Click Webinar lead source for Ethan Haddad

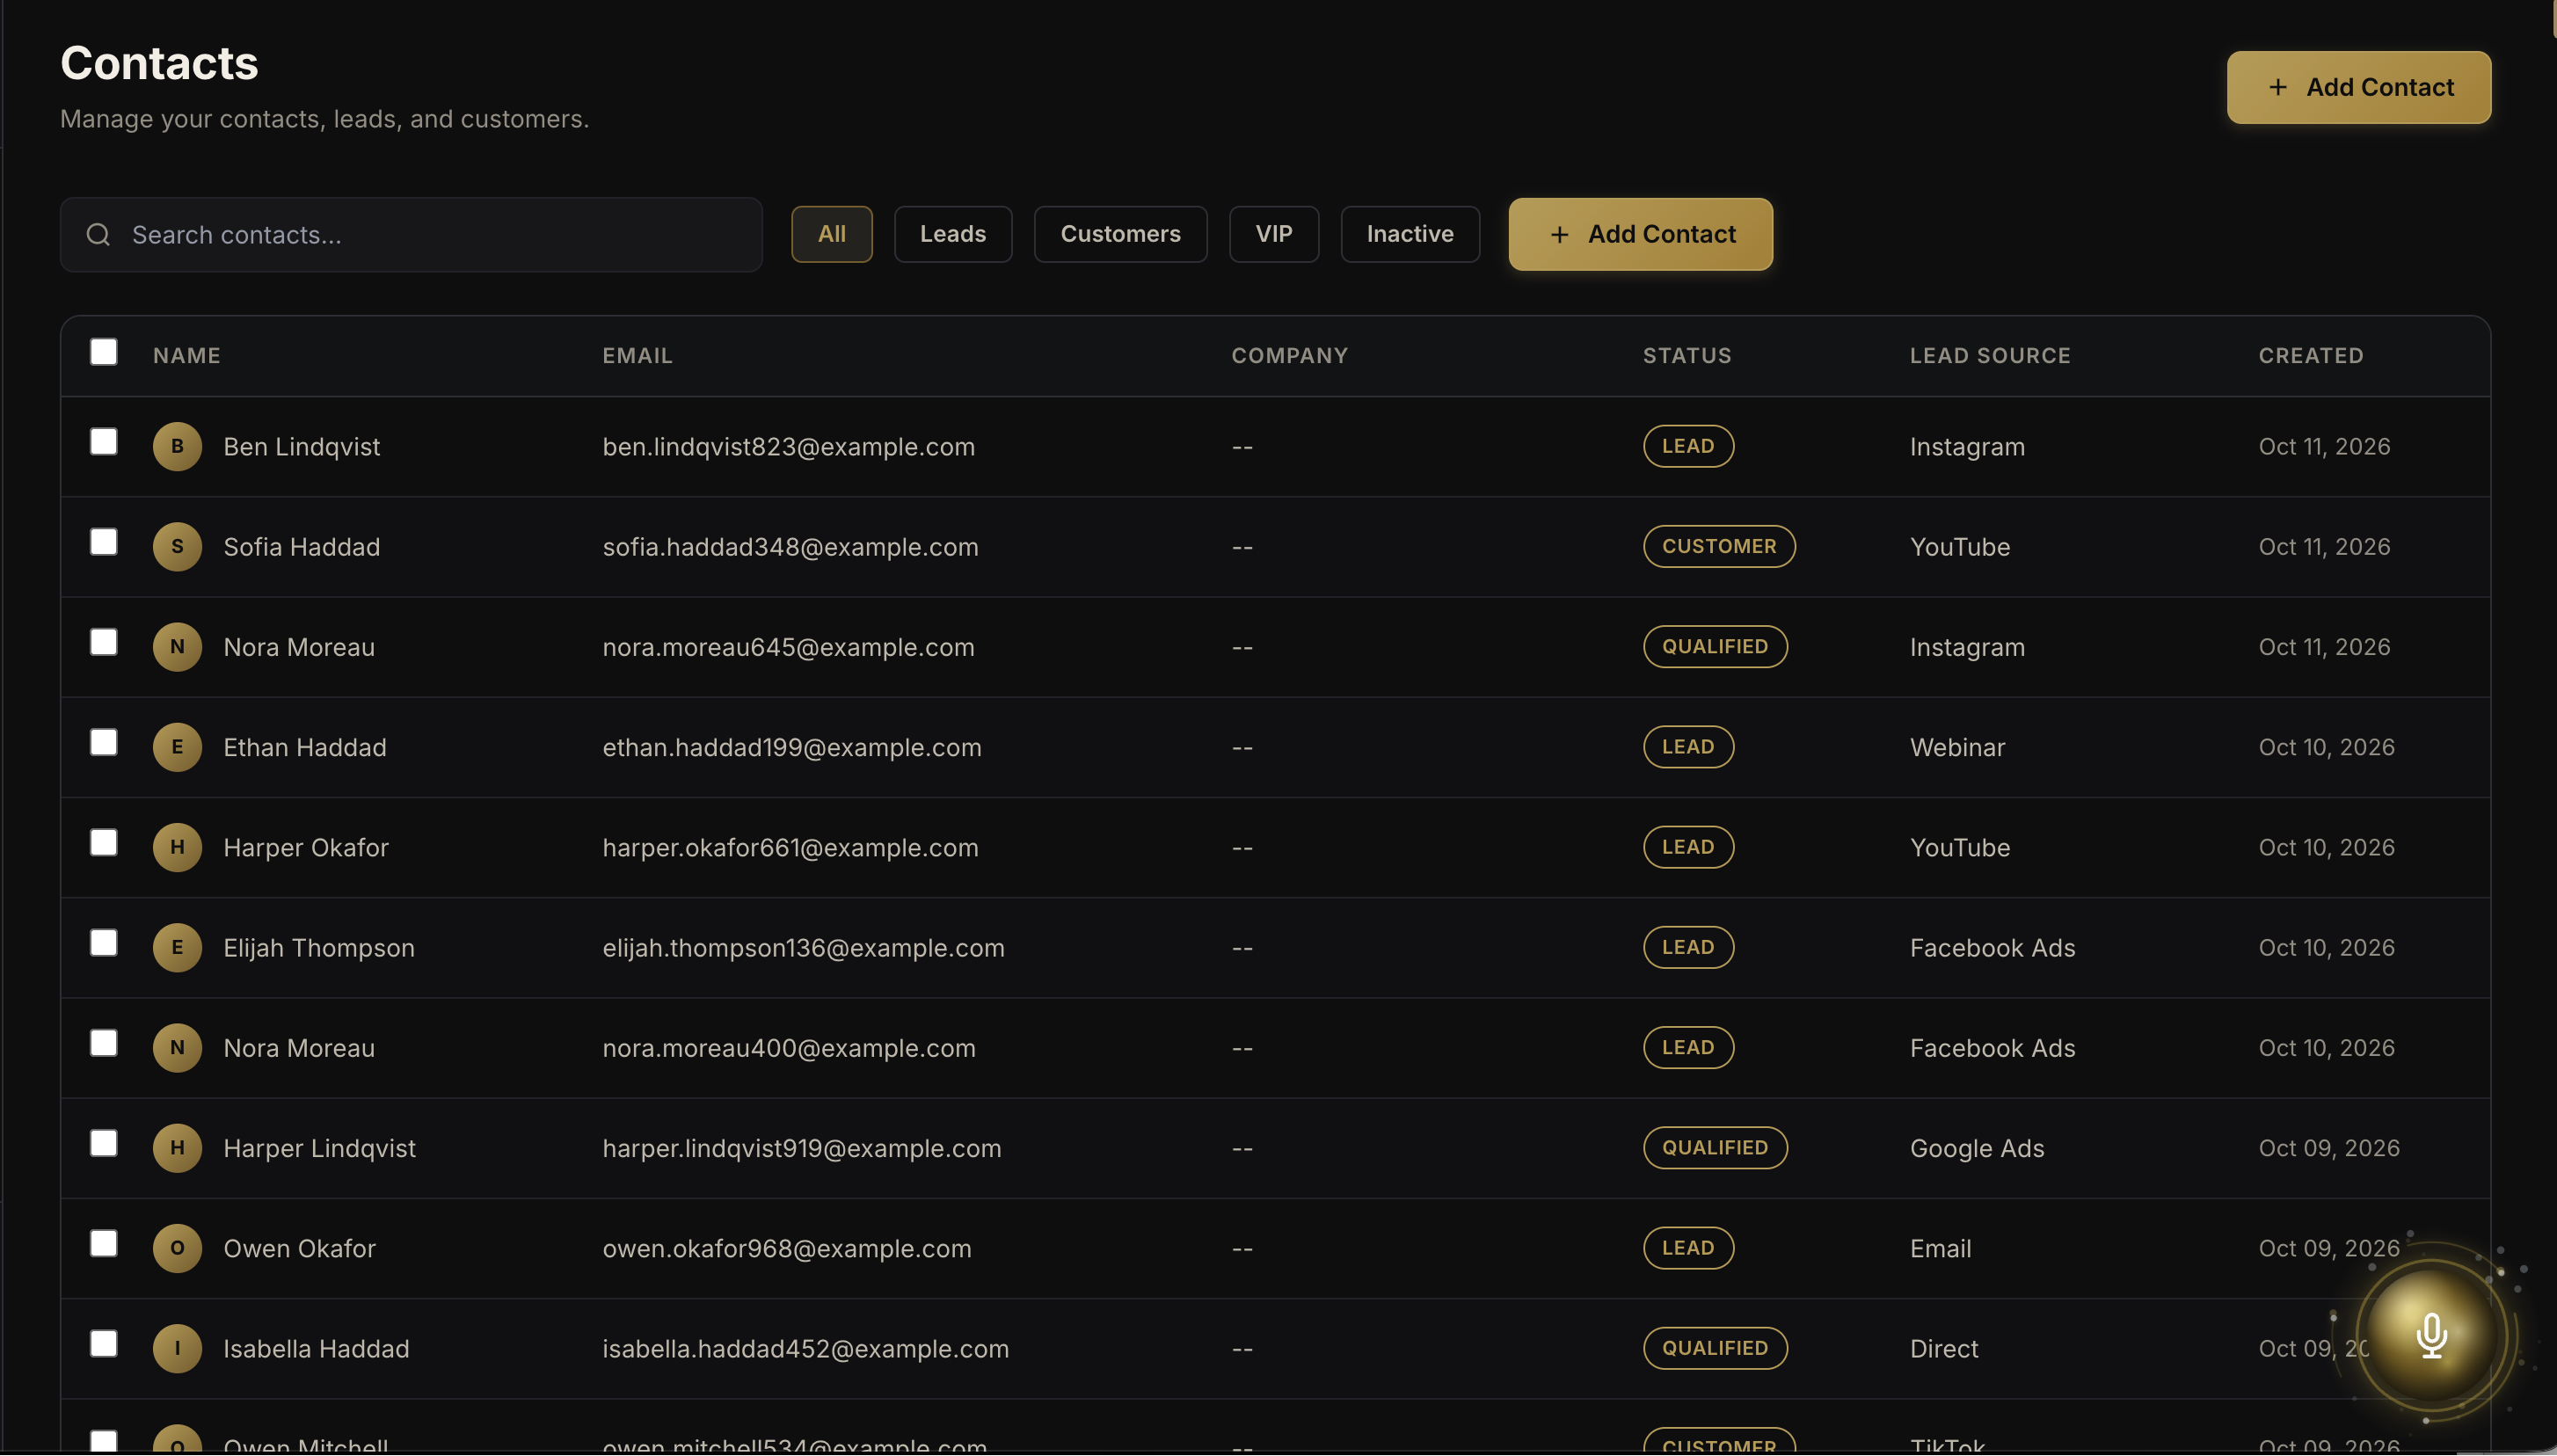point(1957,748)
